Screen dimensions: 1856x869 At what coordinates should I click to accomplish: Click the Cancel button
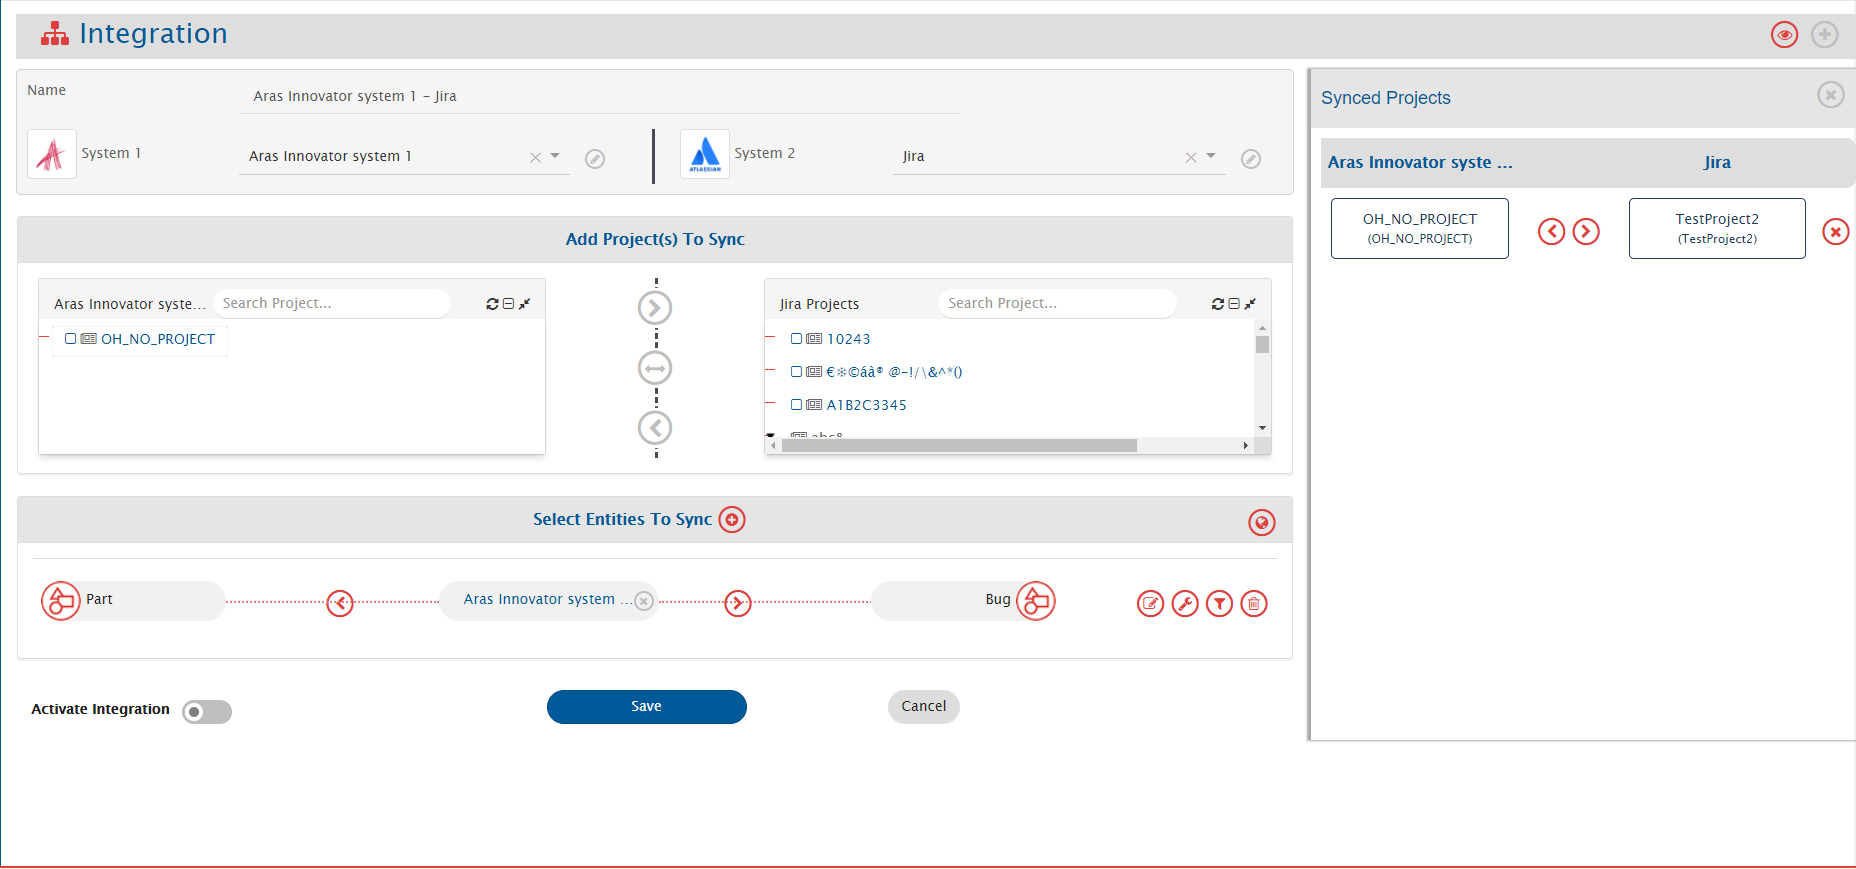tap(923, 707)
